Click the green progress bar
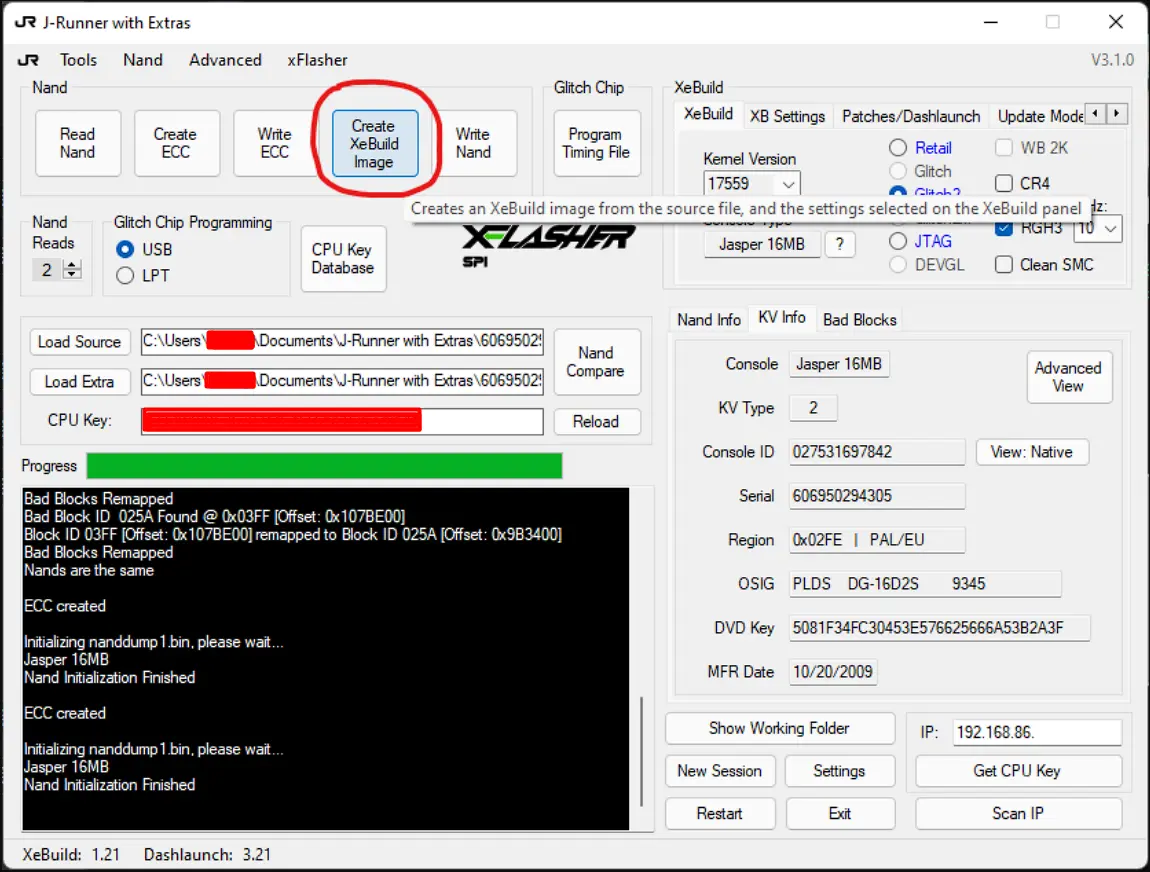Image resolution: width=1150 pixels, height=872 pixels. click(324, 466)
